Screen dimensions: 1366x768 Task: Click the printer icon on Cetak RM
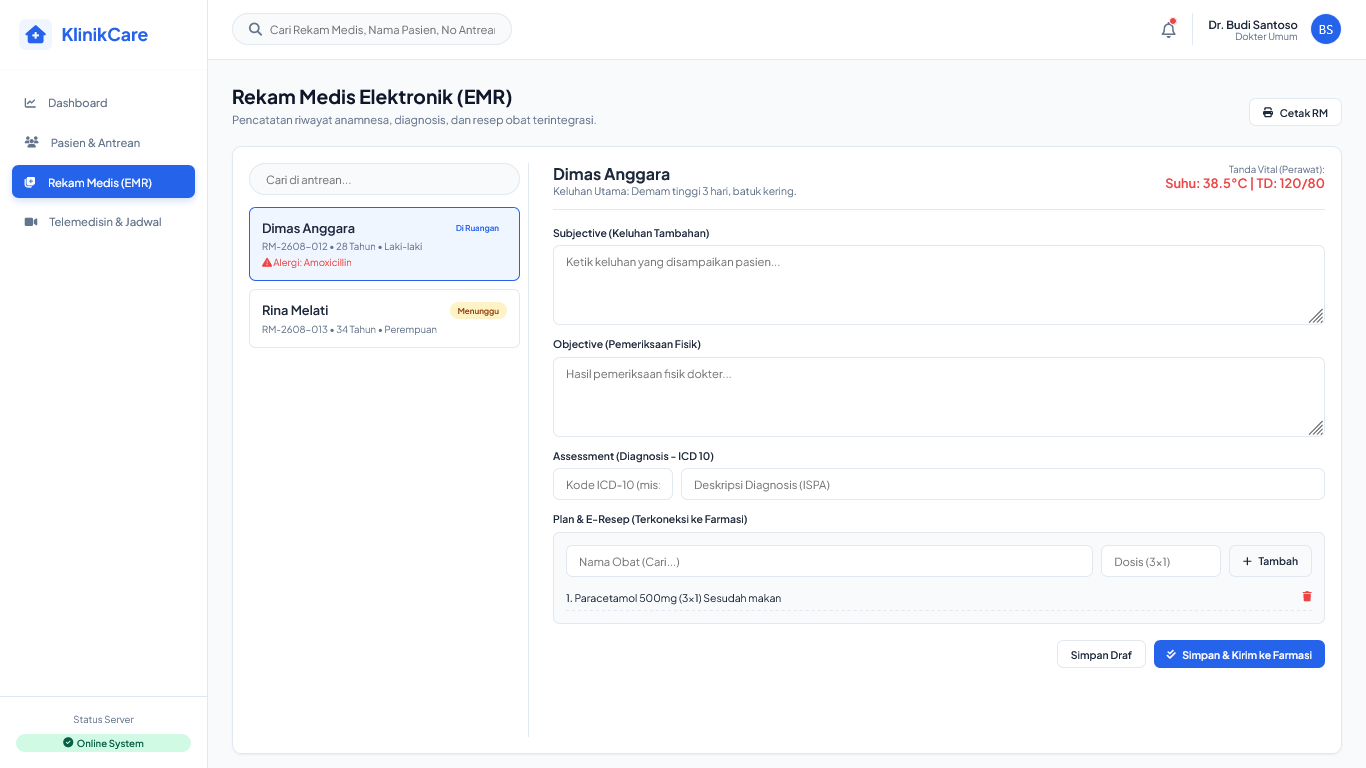(x=1268, y=113)
